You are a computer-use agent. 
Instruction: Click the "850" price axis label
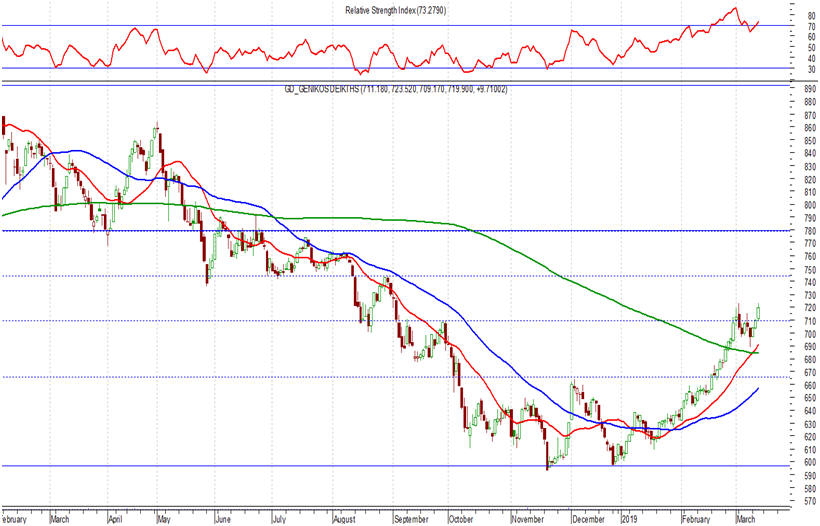click(x=810, y=141)
